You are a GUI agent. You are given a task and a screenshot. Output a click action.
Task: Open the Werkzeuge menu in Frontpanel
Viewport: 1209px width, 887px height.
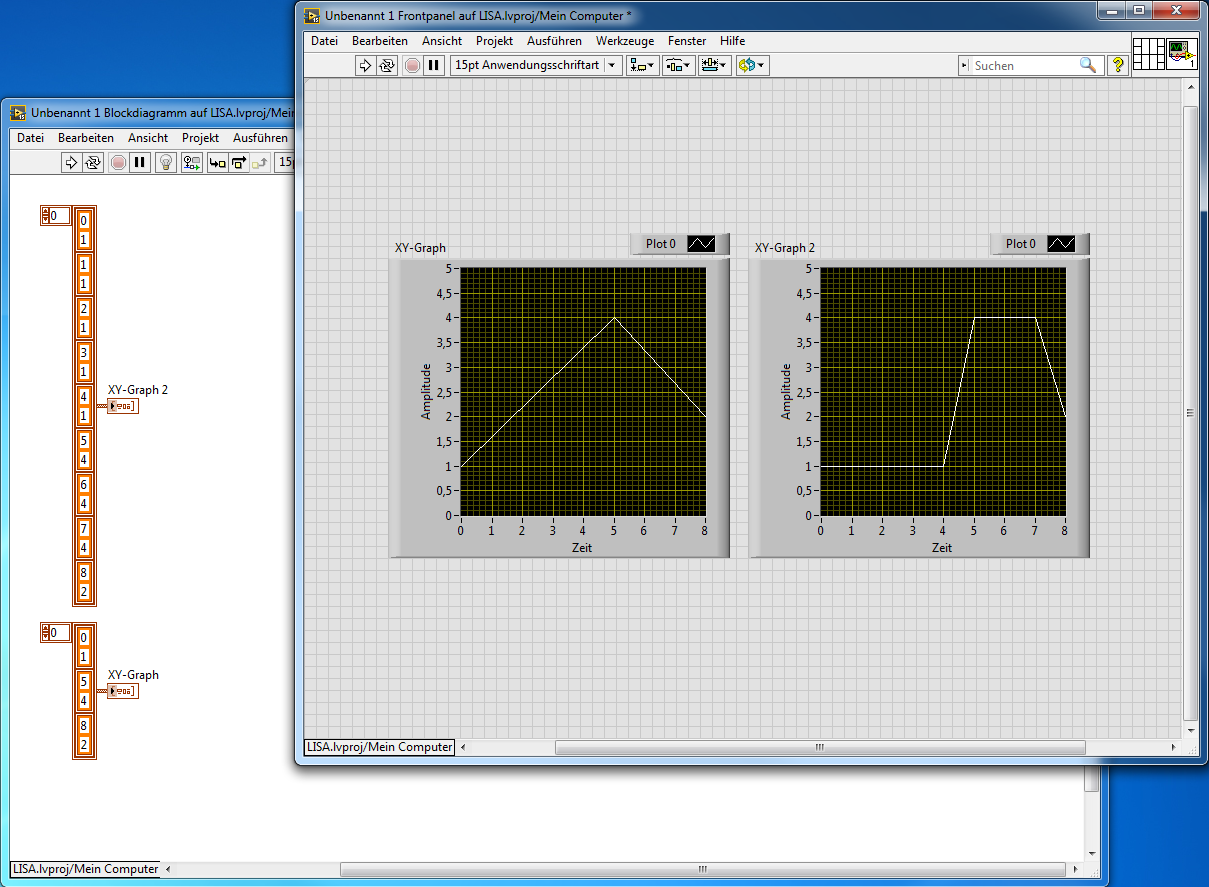pyautogui.click(x=624, y=41)
